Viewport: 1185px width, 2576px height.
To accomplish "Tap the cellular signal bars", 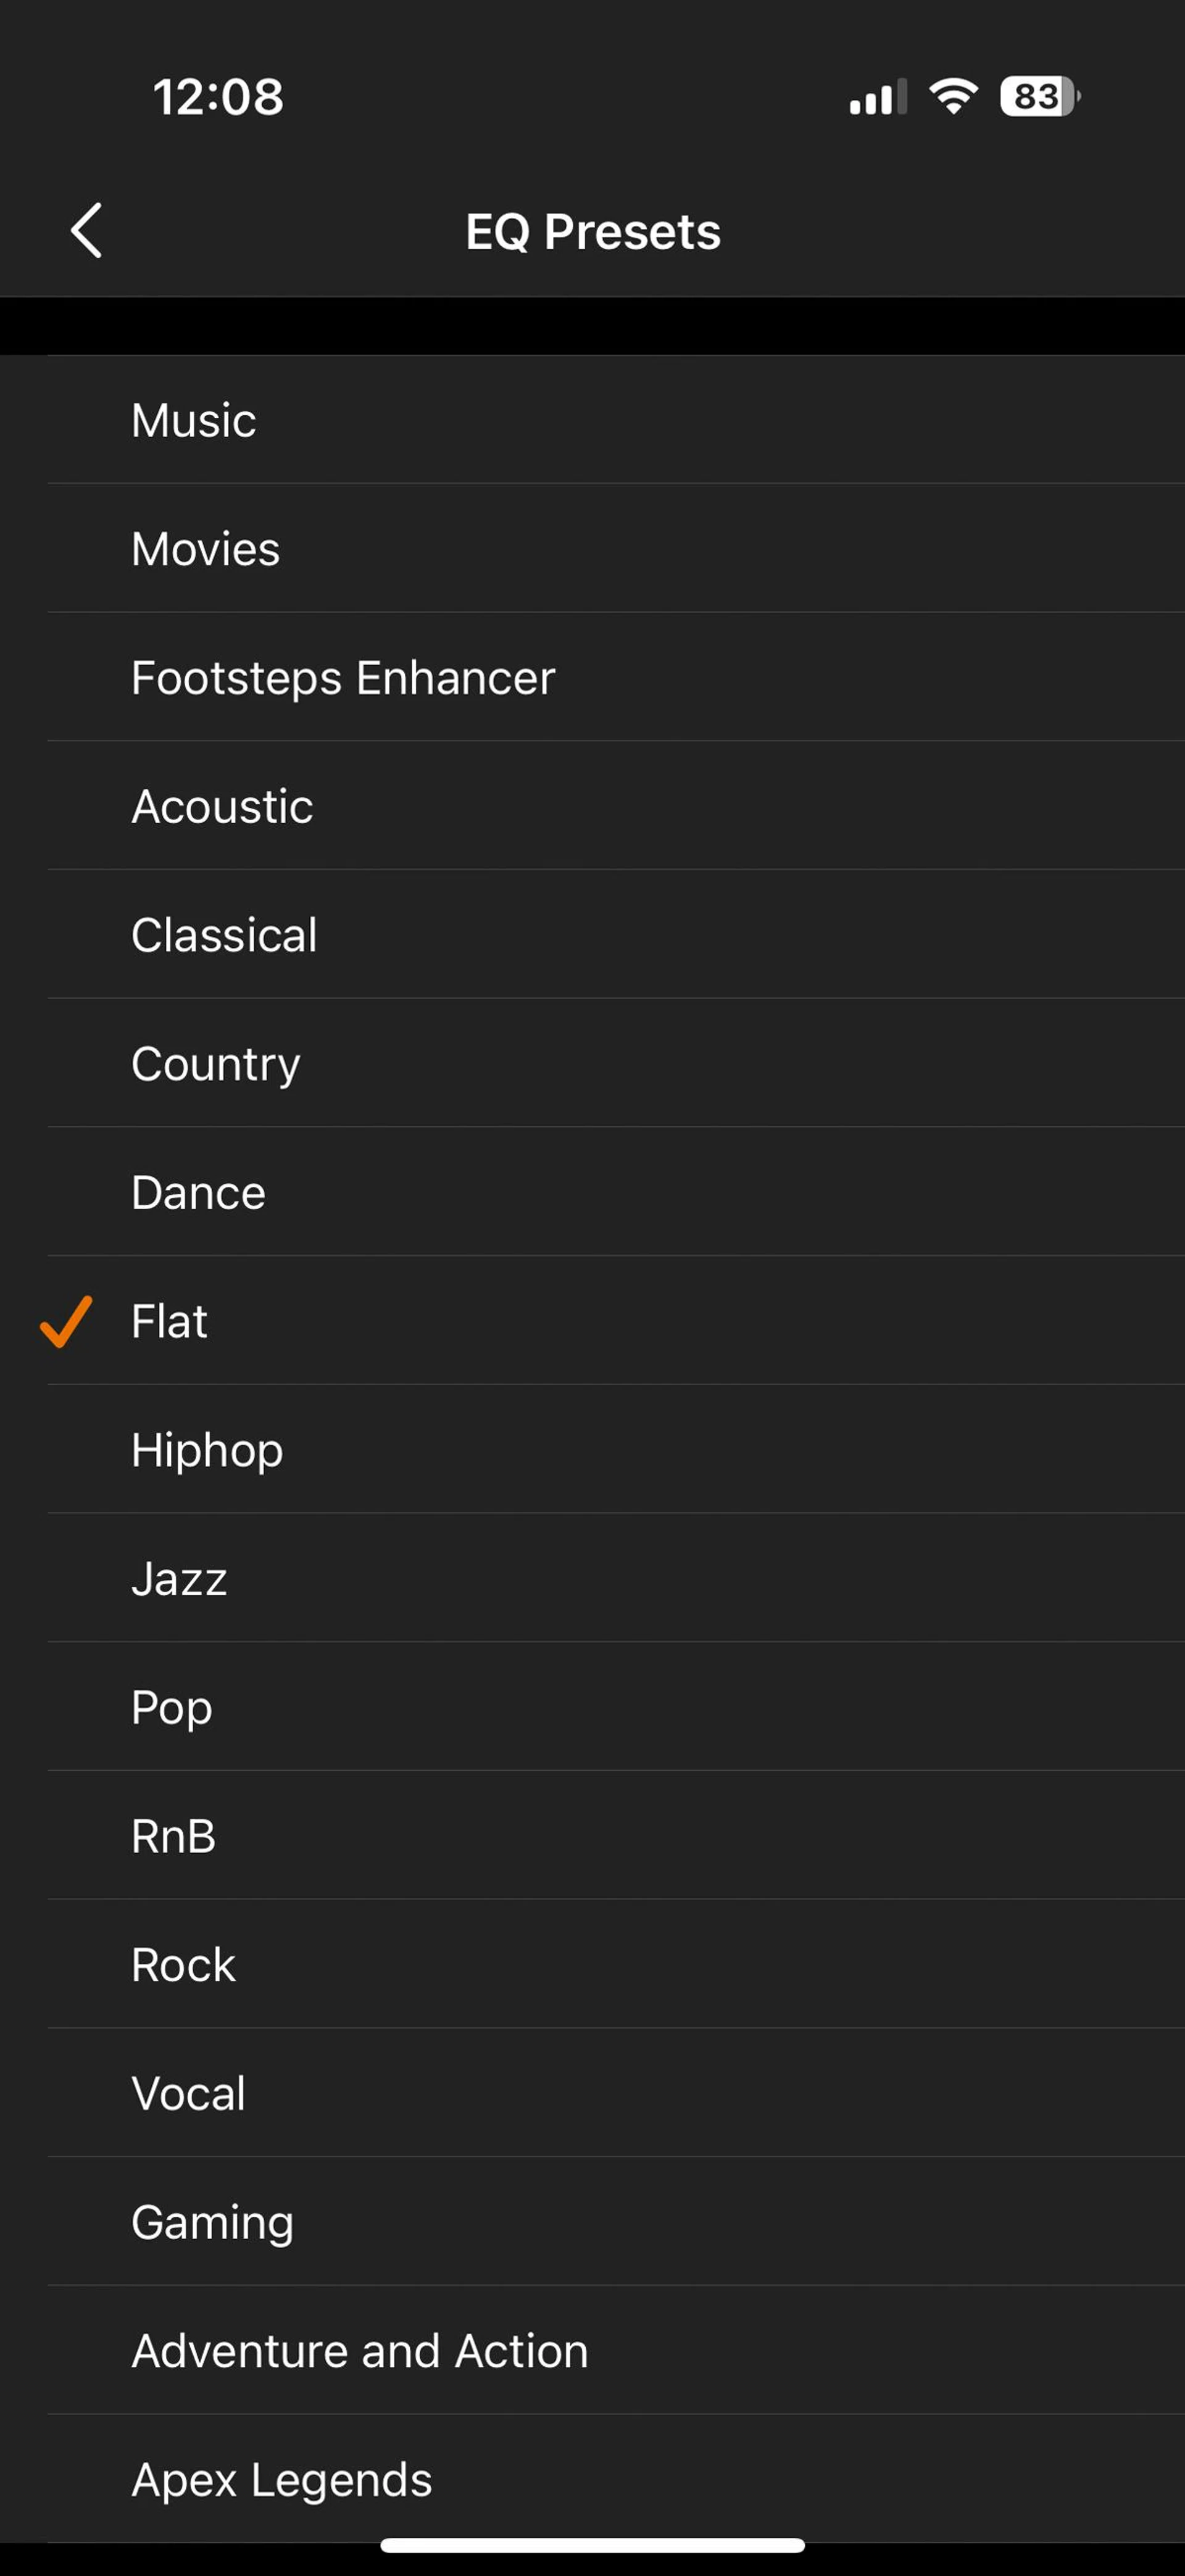I will (877, 98).
